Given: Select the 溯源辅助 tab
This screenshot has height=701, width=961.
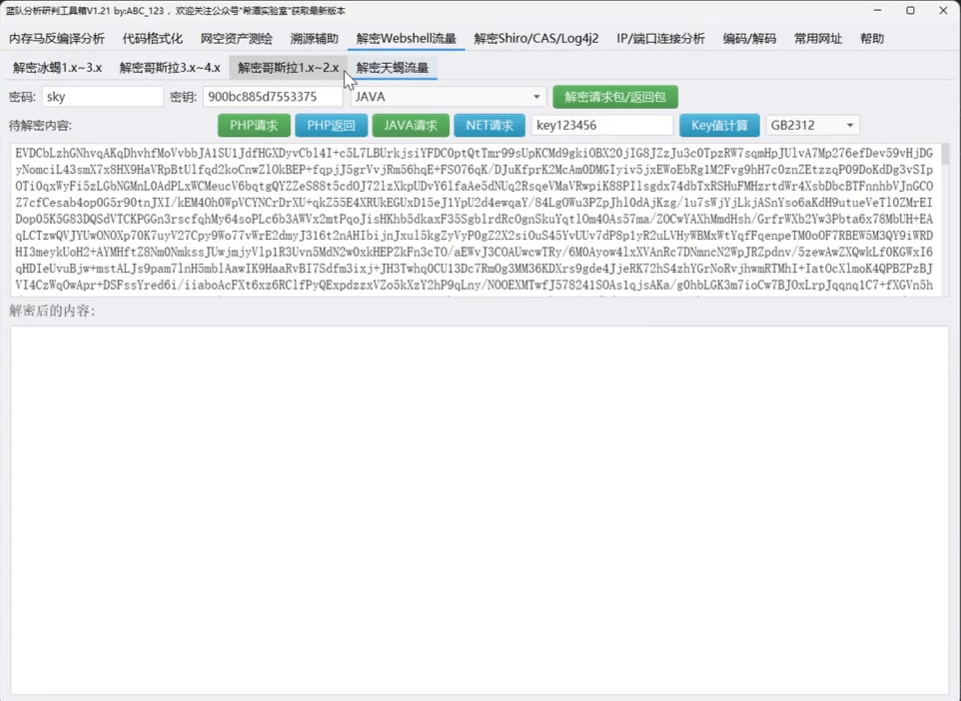Looking at the screenshot, I should 314,39.
